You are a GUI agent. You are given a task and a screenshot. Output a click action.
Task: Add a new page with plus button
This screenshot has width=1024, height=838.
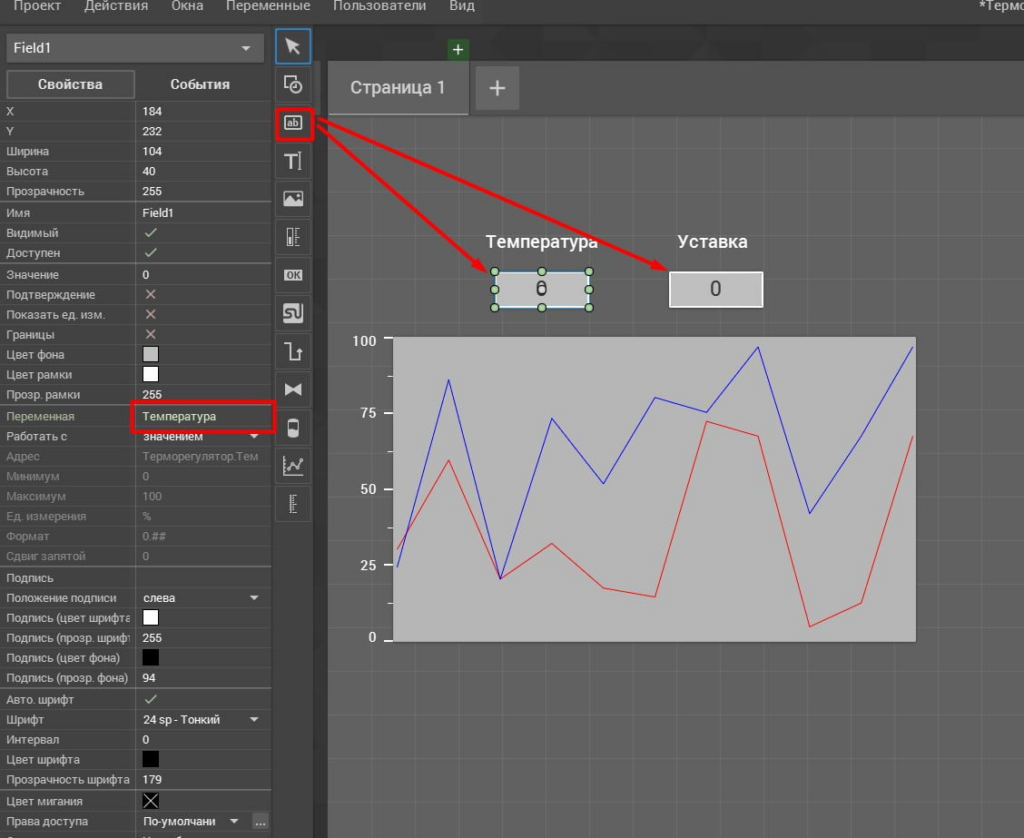point(497,88)
